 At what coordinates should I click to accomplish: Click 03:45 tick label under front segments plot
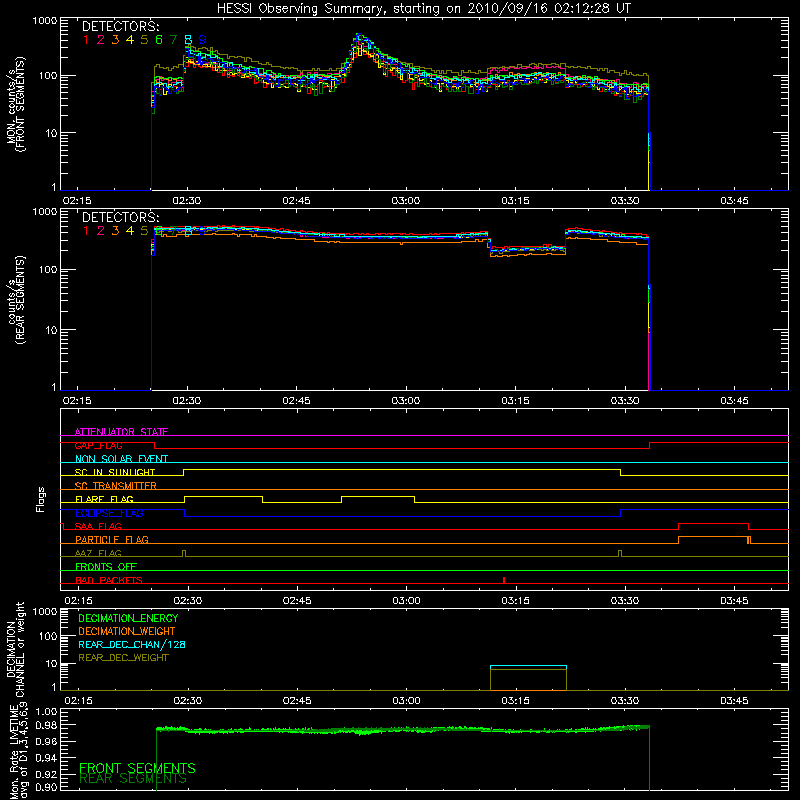[x=734, y=201]
